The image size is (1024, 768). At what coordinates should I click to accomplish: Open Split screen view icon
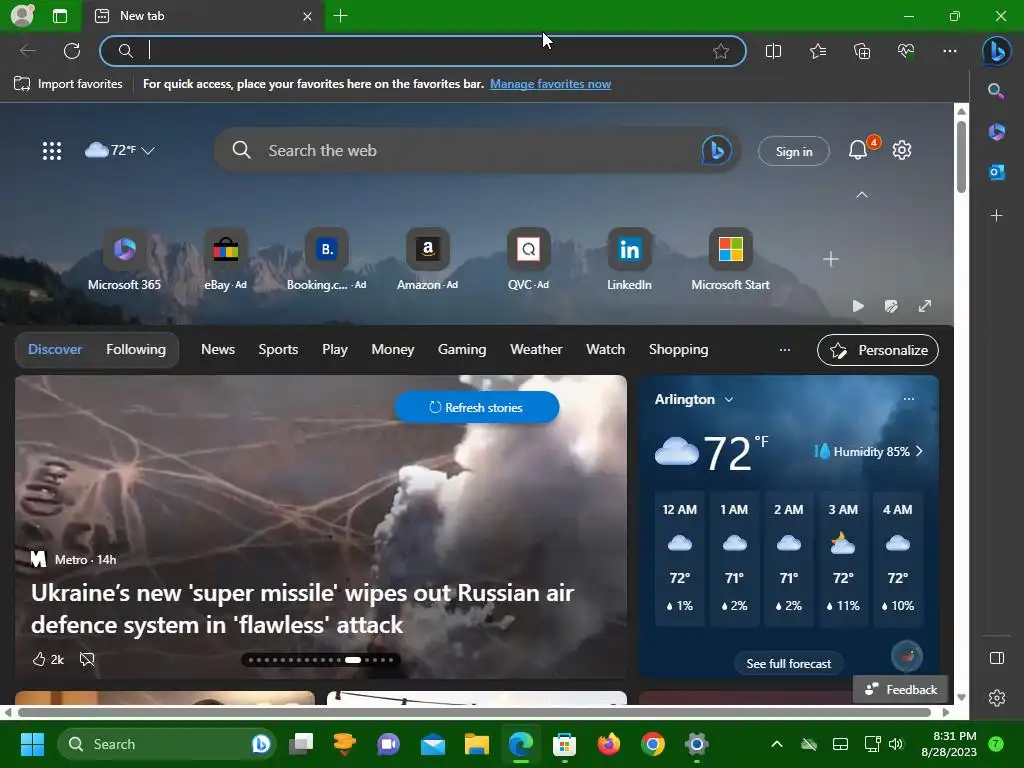(x=773, y=51)
